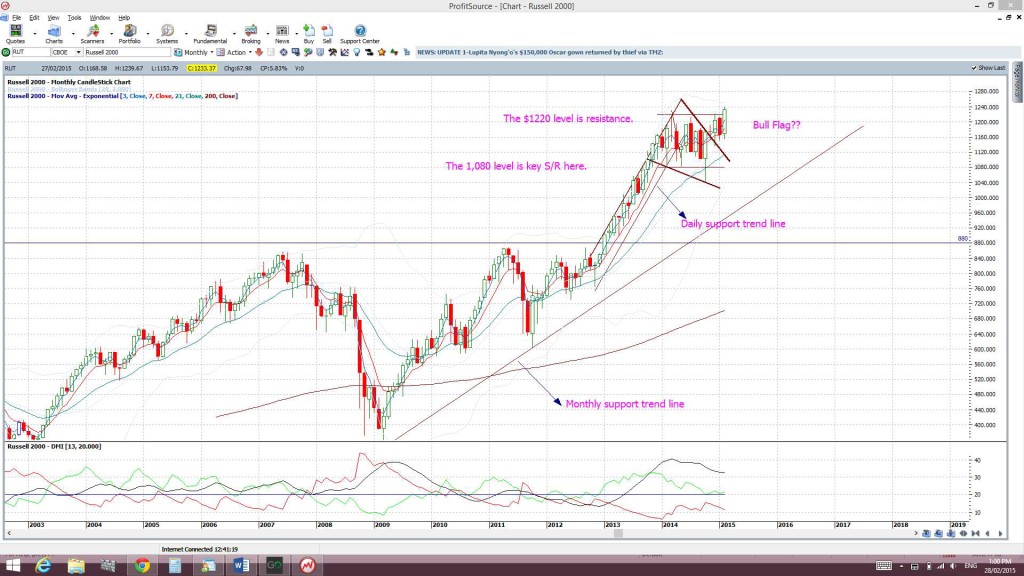Viewport: 1024px width, 576px height.
Task: Open the Window menu
Action: click(x=99, y=18)
